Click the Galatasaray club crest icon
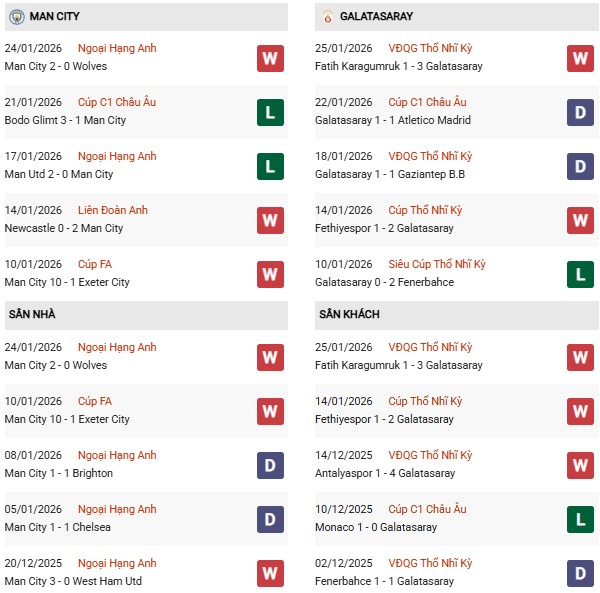The width and height of the screenshot is (600, 593). [328, 17]
